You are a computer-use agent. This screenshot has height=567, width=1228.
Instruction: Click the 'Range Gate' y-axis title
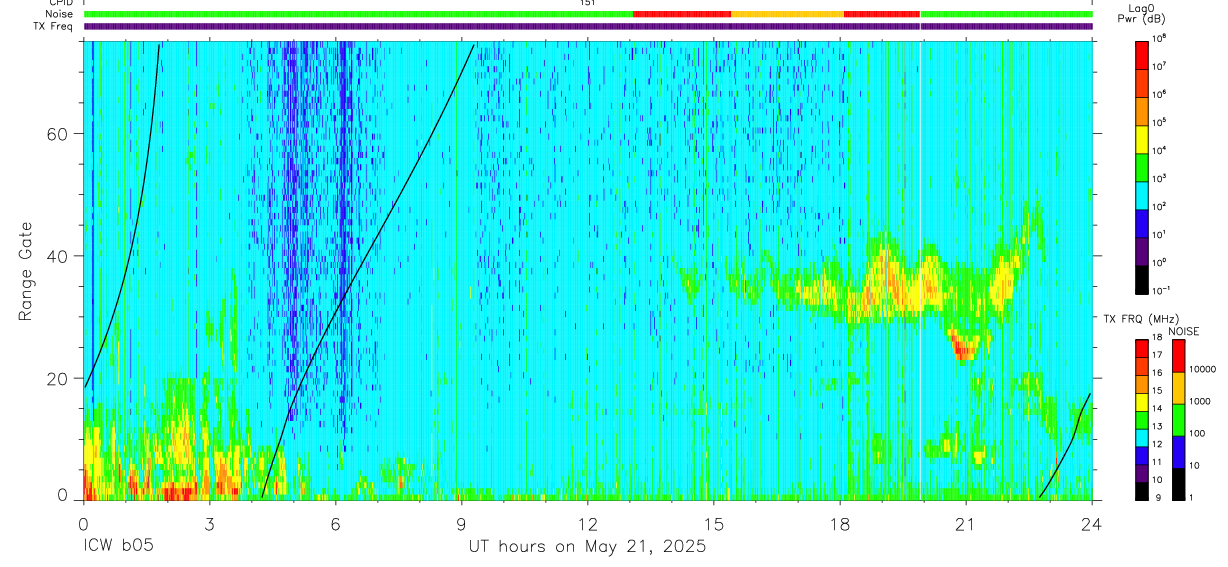[x=26, y=271]
